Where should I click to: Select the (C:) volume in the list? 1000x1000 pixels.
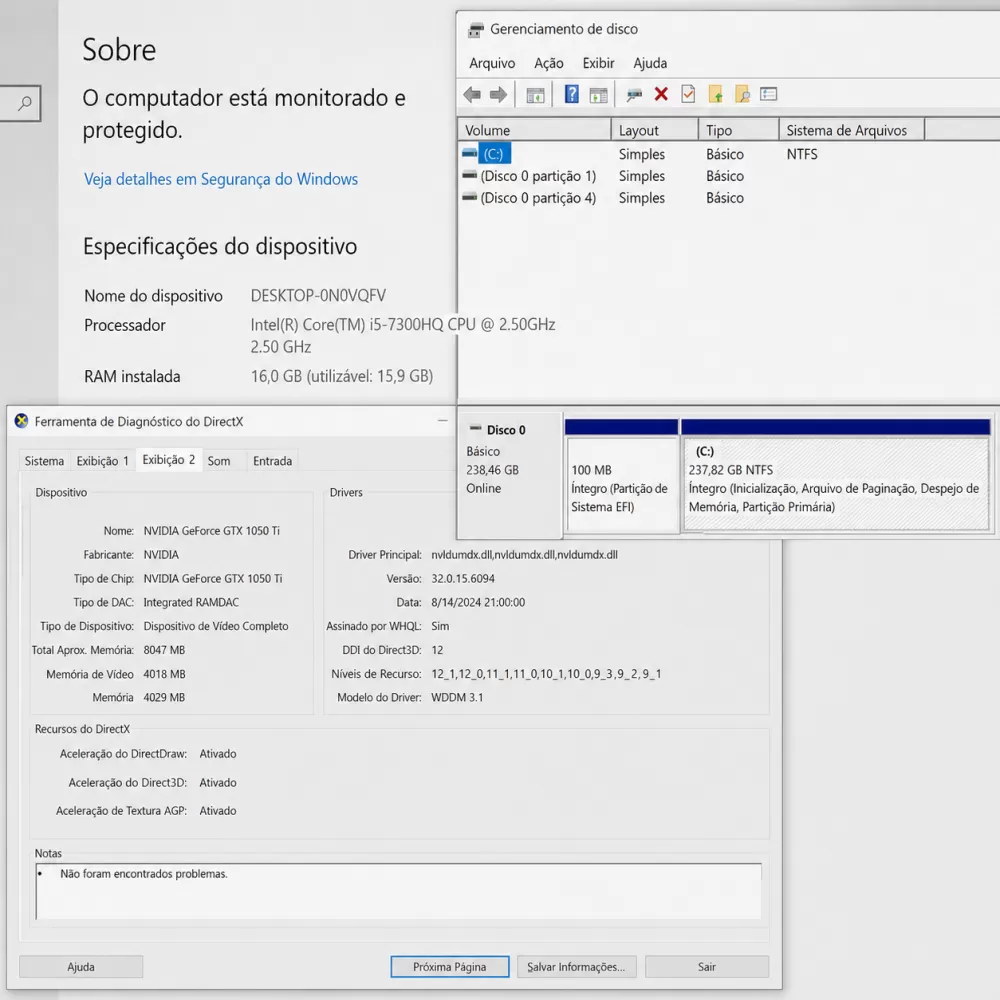tap(493, 155)
